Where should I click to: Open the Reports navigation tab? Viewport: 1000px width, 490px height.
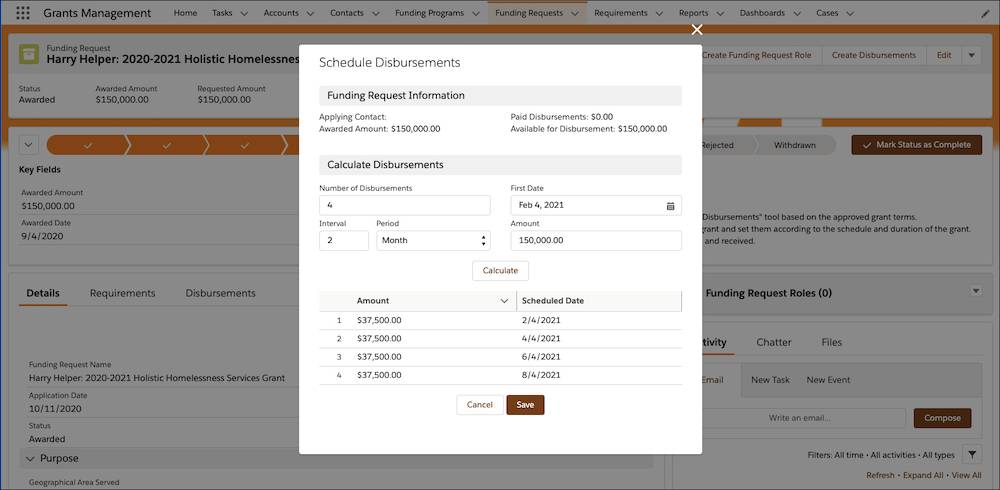693,13
